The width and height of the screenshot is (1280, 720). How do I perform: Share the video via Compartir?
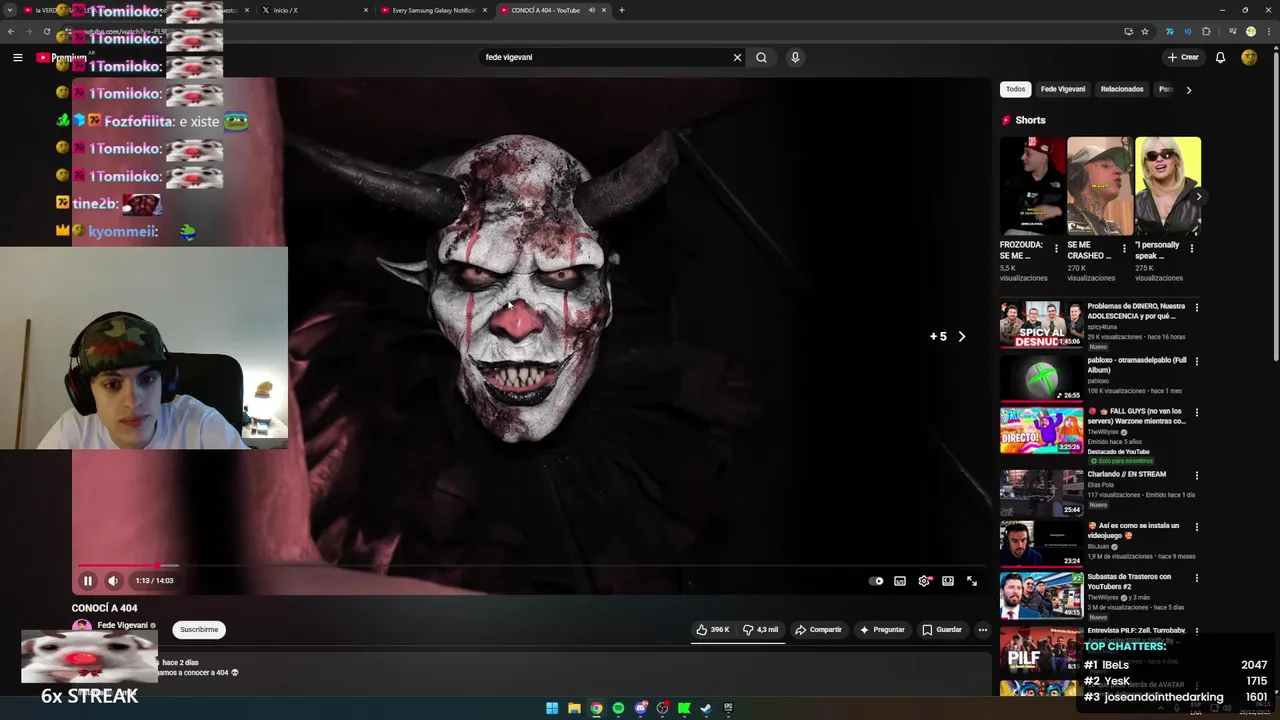coord(818,630)
